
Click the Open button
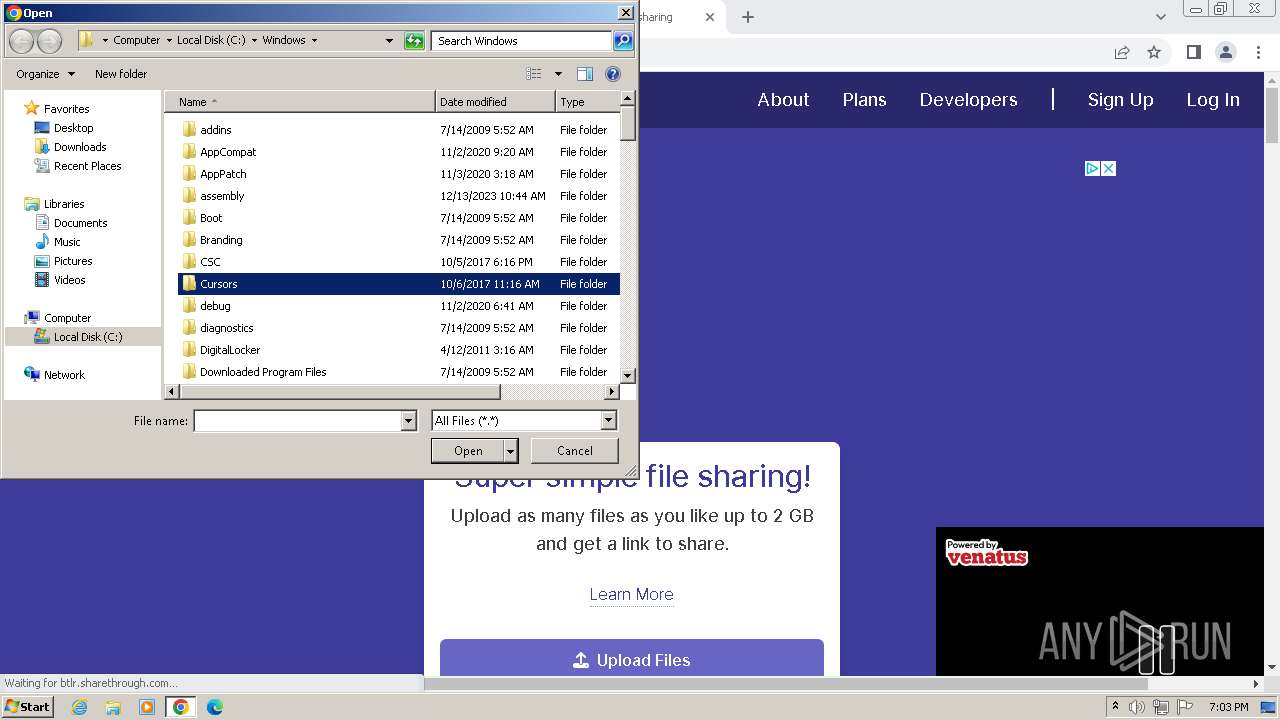coord(468,451)
